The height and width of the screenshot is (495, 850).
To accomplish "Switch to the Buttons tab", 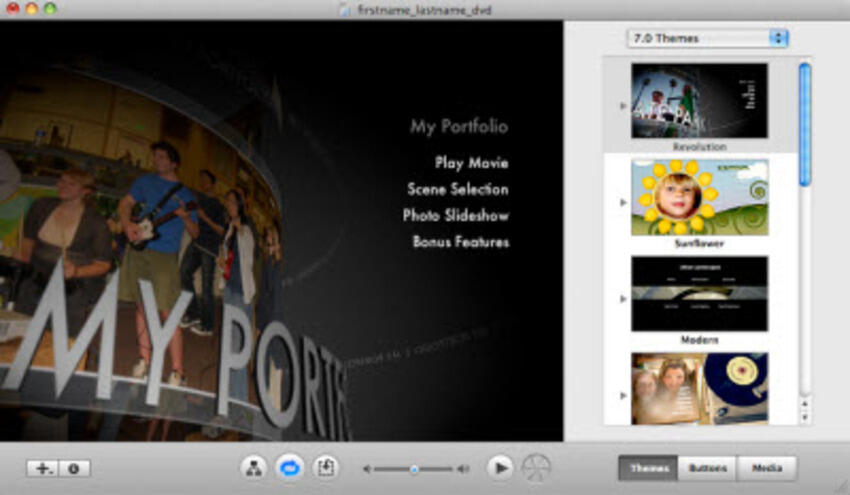I will tap(707, 468).
